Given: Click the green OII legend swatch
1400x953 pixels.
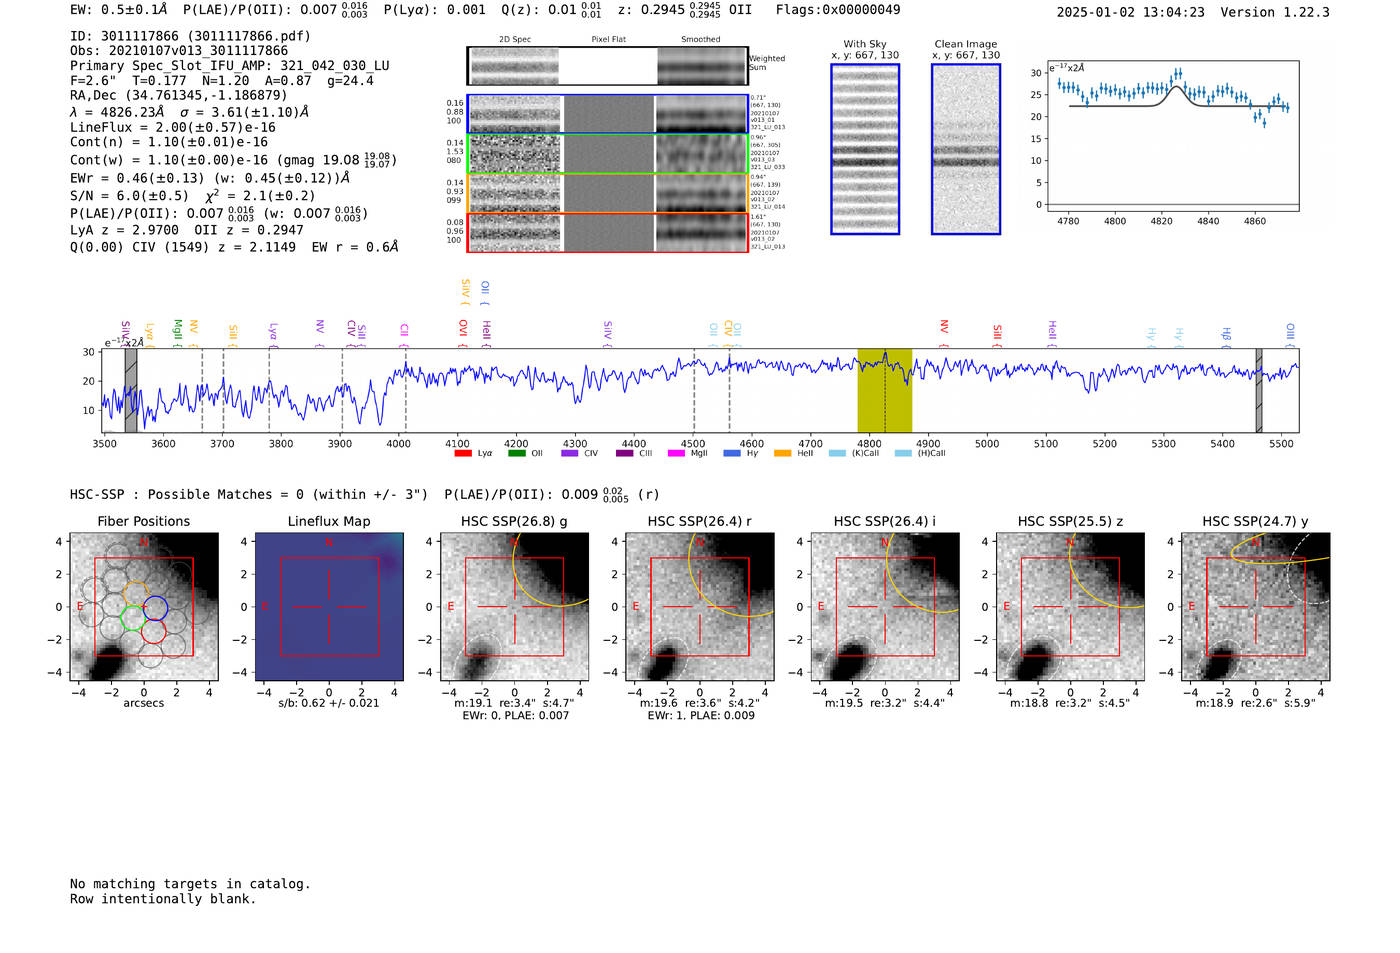Looking at the screenshot, I should coord(516,453).
